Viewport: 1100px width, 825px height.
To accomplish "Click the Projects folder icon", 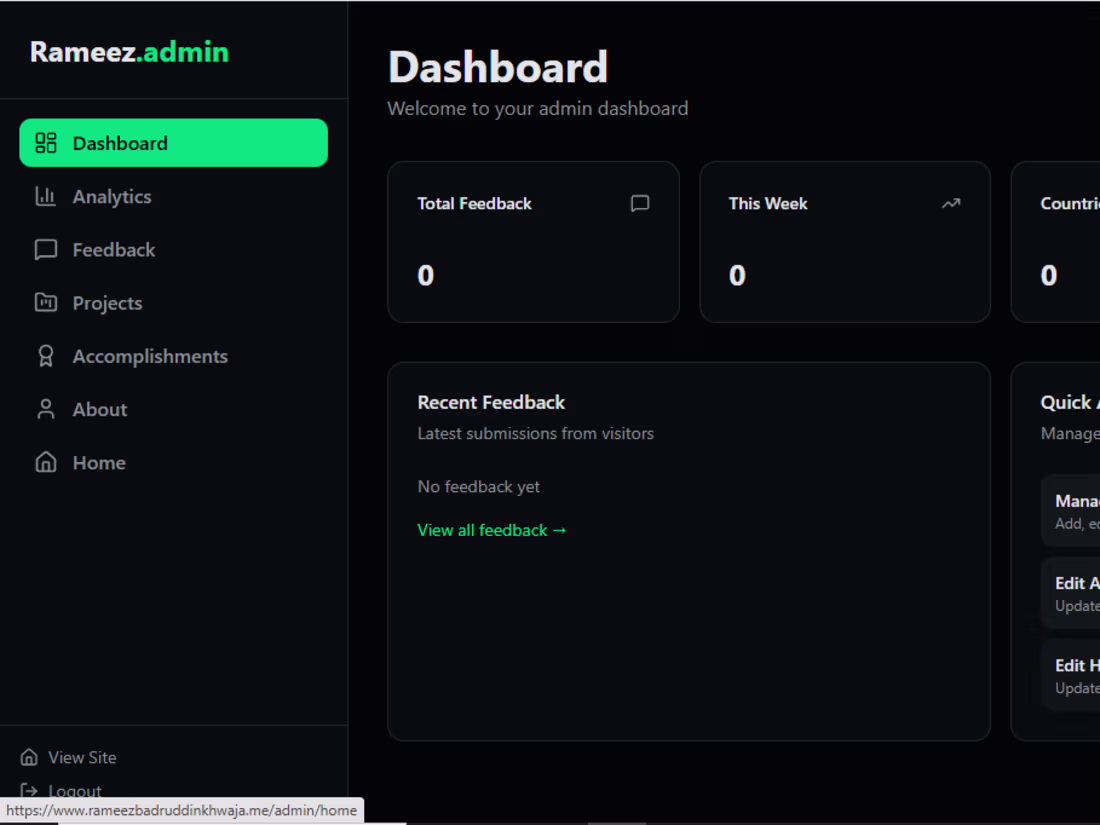I will (46, 303).
